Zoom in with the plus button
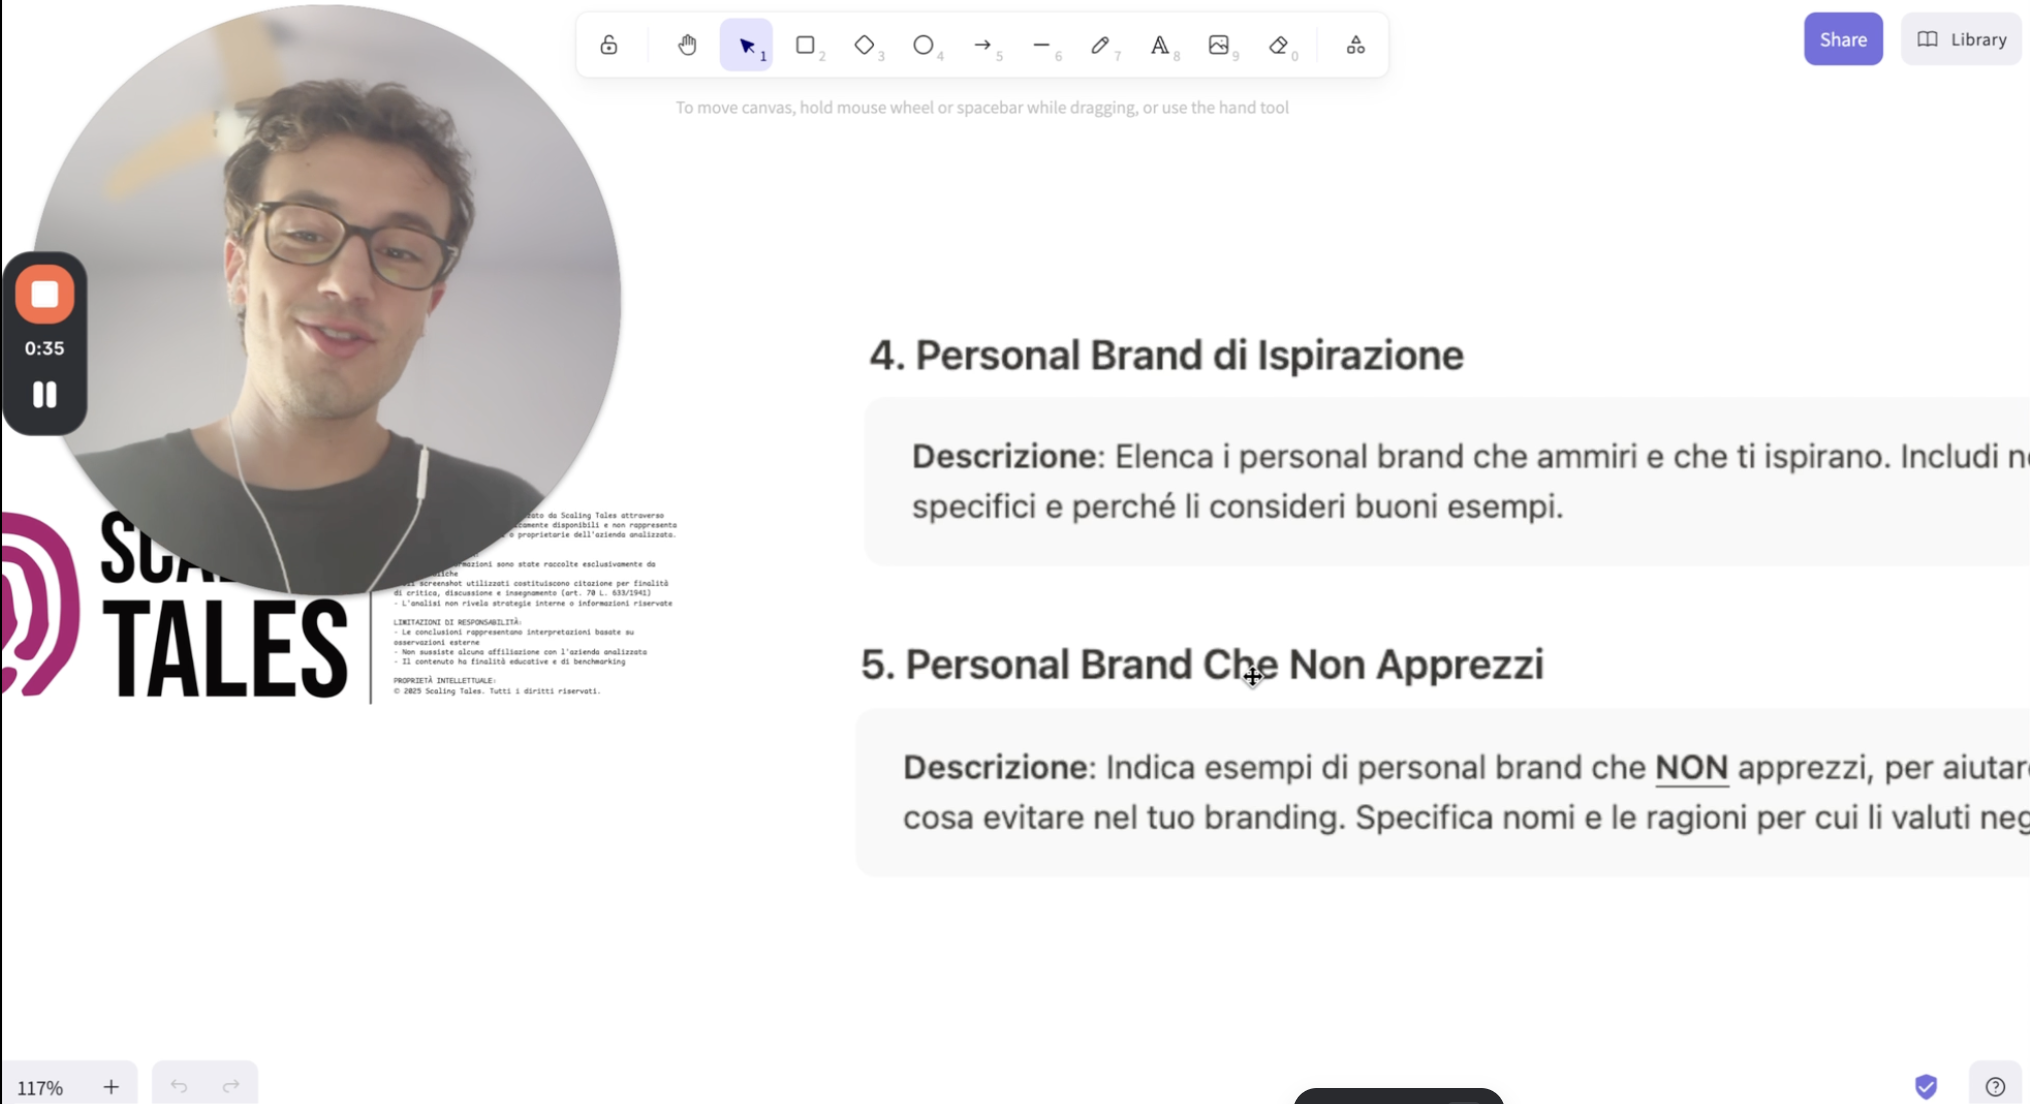The image size is (2030, 1104). pyautogui.click(x=111, y=1086)
